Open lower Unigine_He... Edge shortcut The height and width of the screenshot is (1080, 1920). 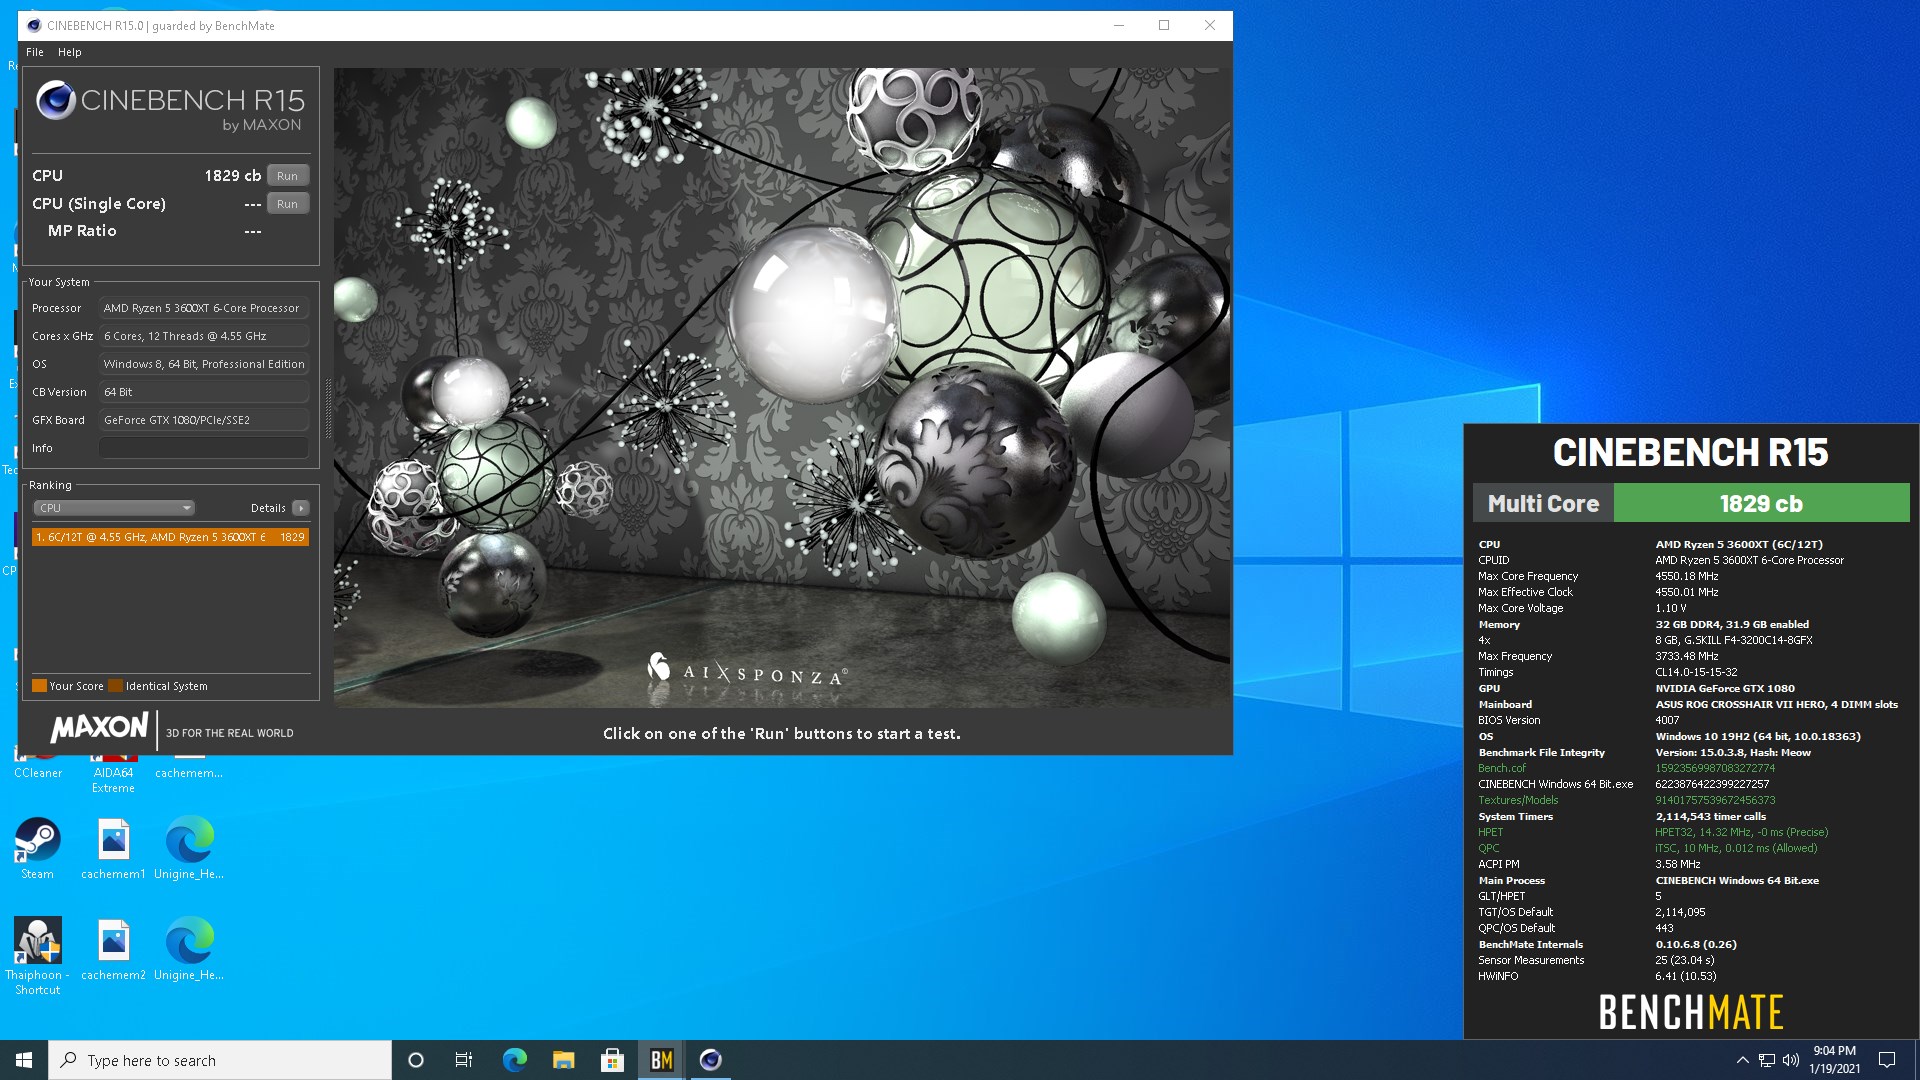[x=189, y=949]
